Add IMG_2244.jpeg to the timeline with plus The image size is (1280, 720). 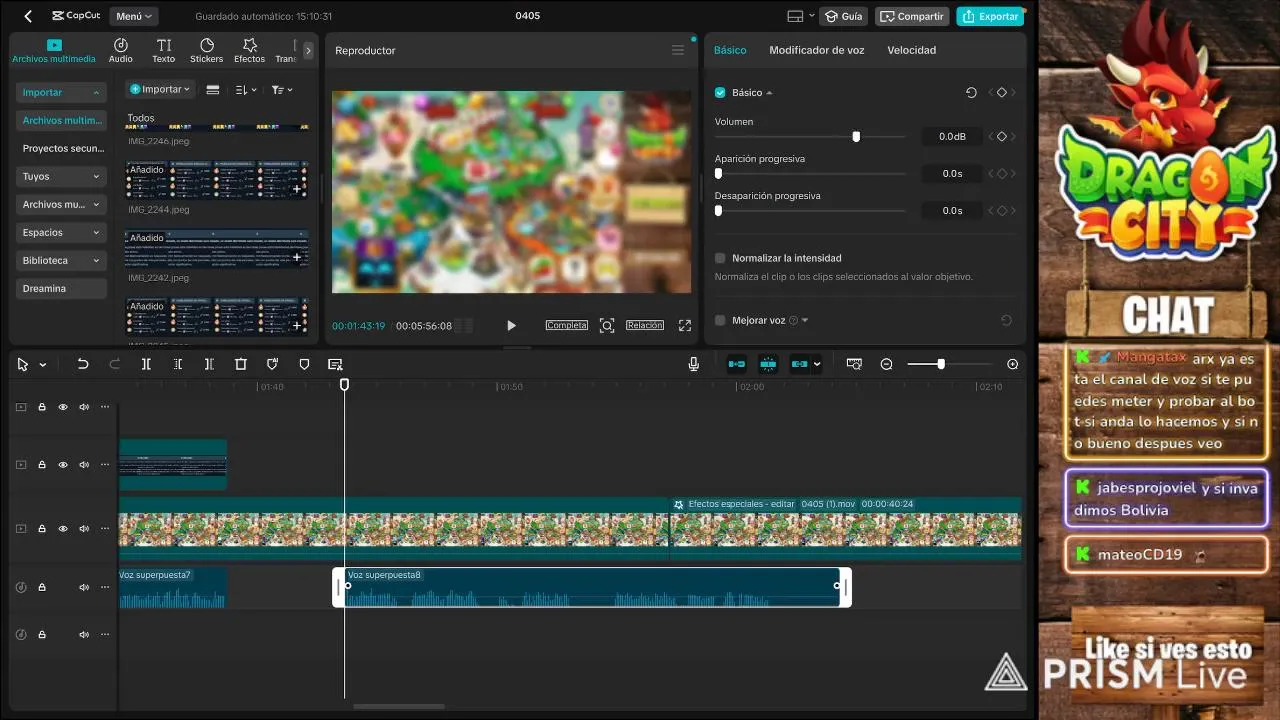pos(297,189)
